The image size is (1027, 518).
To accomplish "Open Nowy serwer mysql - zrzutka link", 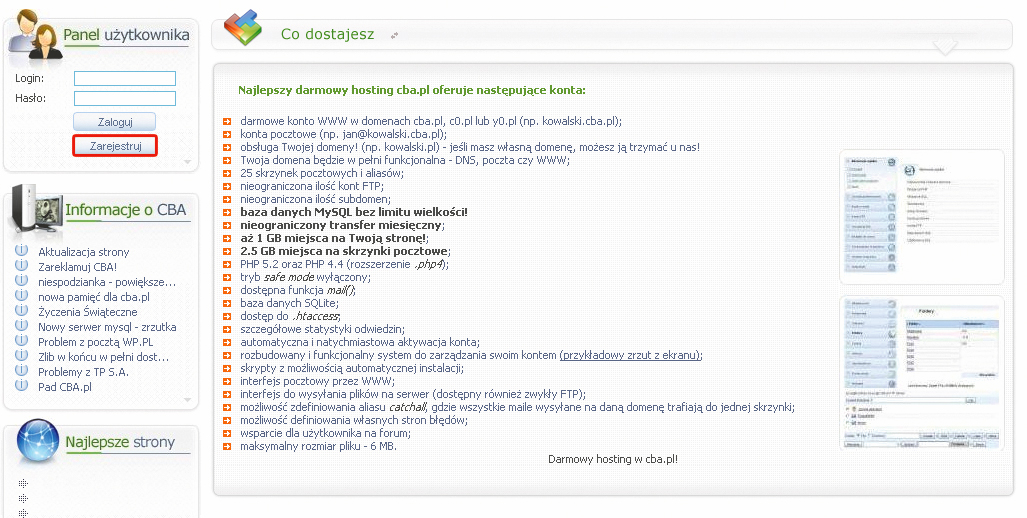I will coord(107,327).
